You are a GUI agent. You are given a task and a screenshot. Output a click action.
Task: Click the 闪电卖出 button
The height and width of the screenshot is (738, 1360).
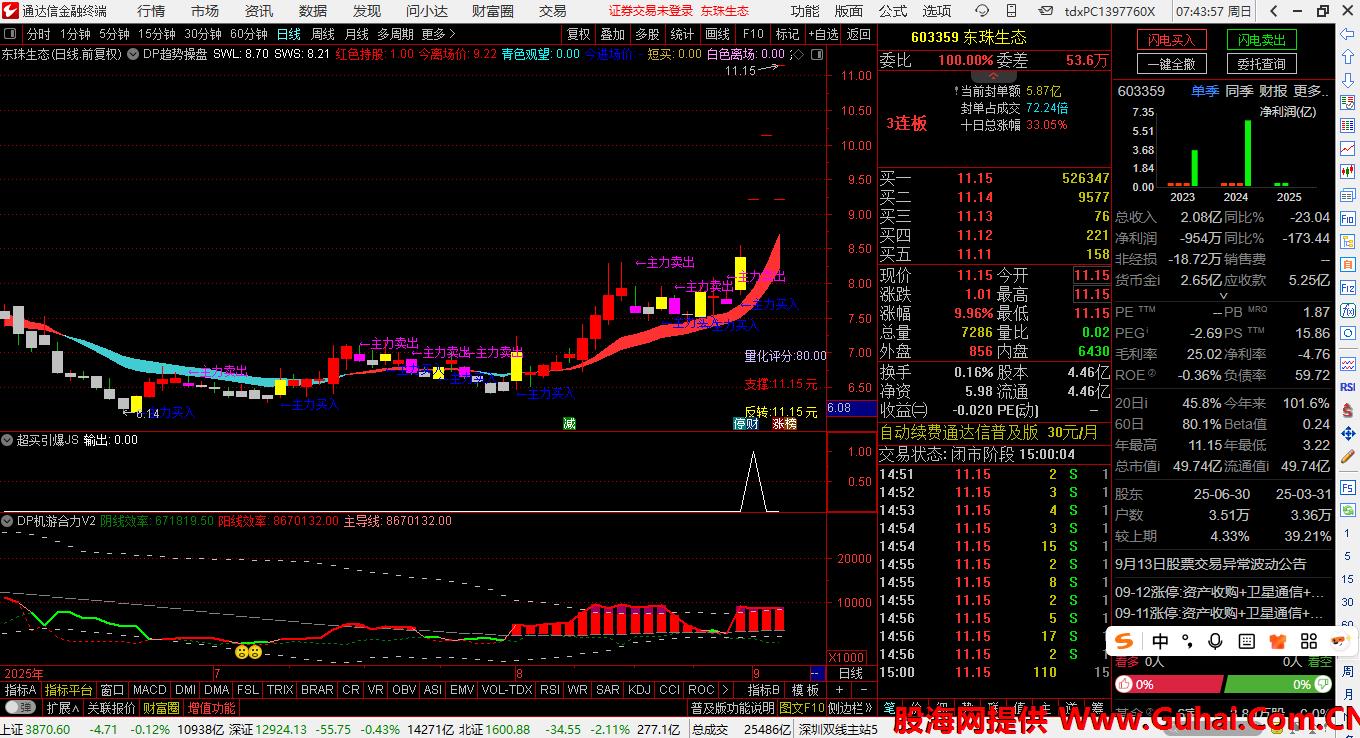[x=1261, y=40]
